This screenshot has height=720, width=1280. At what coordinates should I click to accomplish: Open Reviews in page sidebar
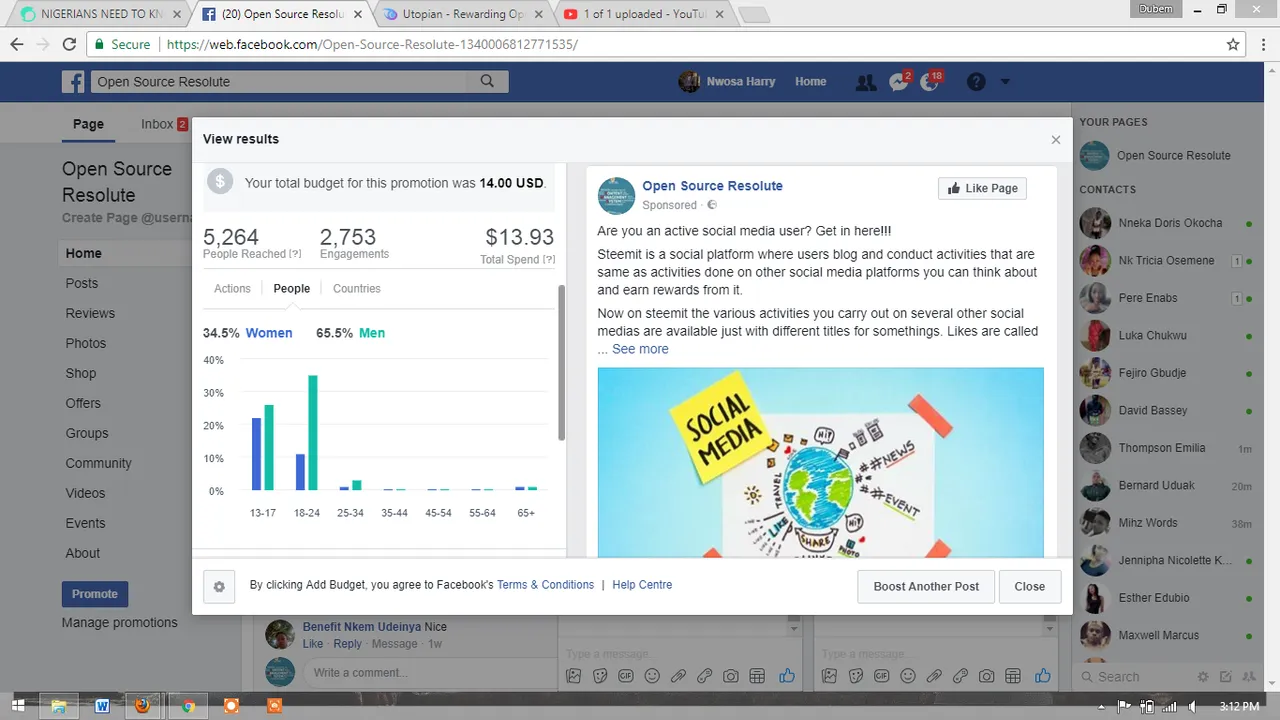click(90, 313)
